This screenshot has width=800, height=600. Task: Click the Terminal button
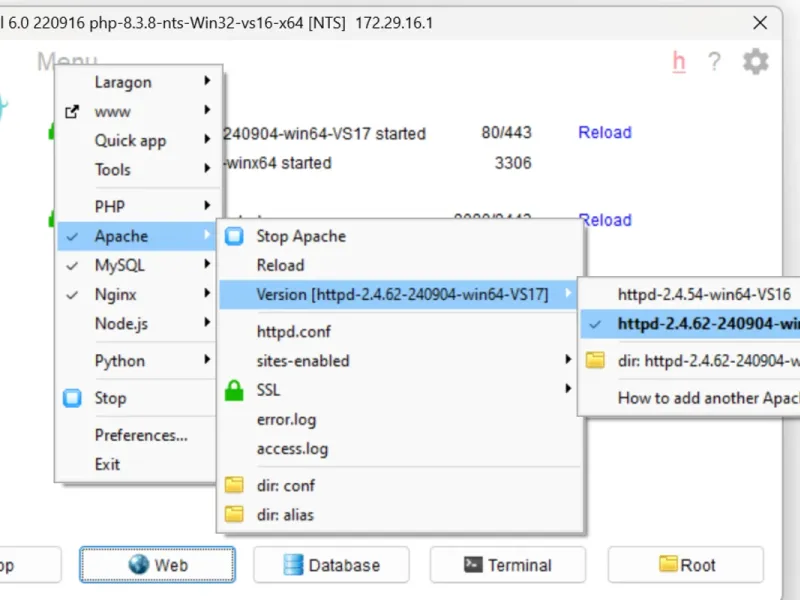pyautogui.click(x=508, y=565)
